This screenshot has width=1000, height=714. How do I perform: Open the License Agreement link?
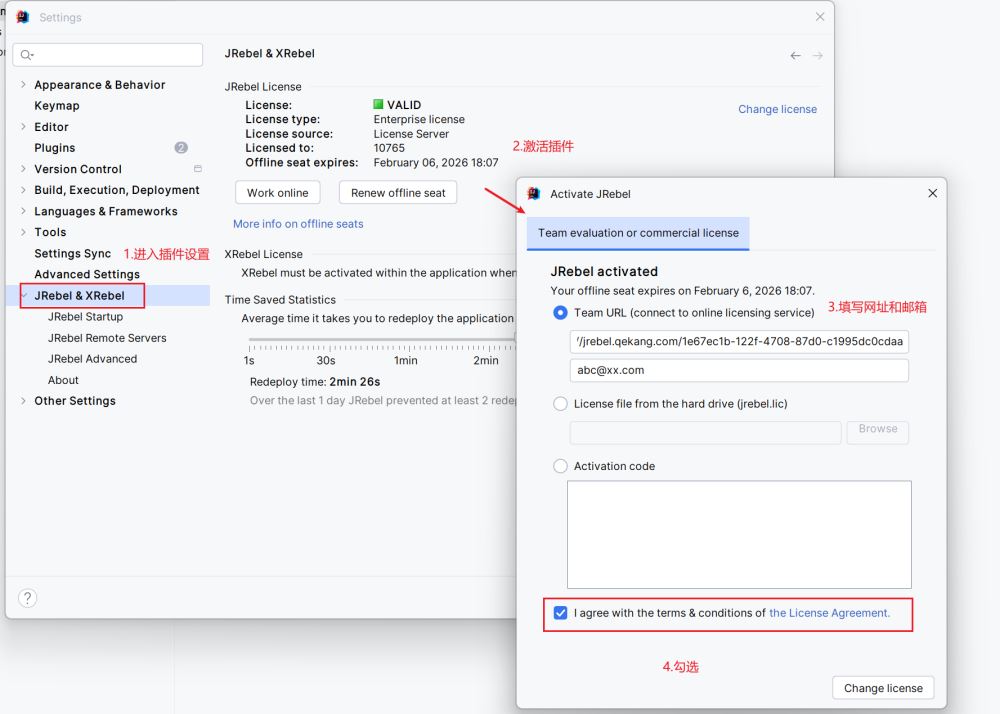click(829, 613)
